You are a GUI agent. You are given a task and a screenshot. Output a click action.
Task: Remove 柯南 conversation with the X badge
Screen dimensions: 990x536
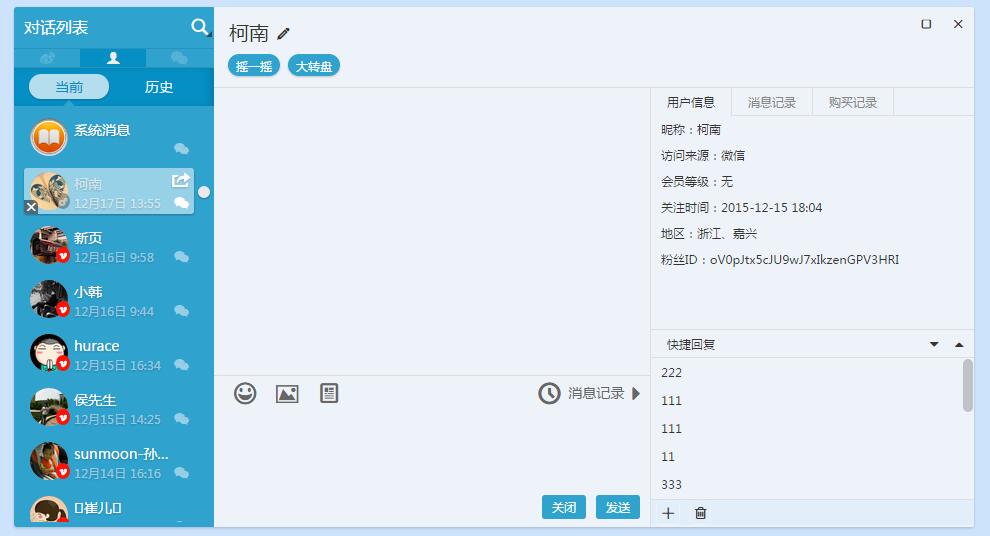tap(31, 207)
